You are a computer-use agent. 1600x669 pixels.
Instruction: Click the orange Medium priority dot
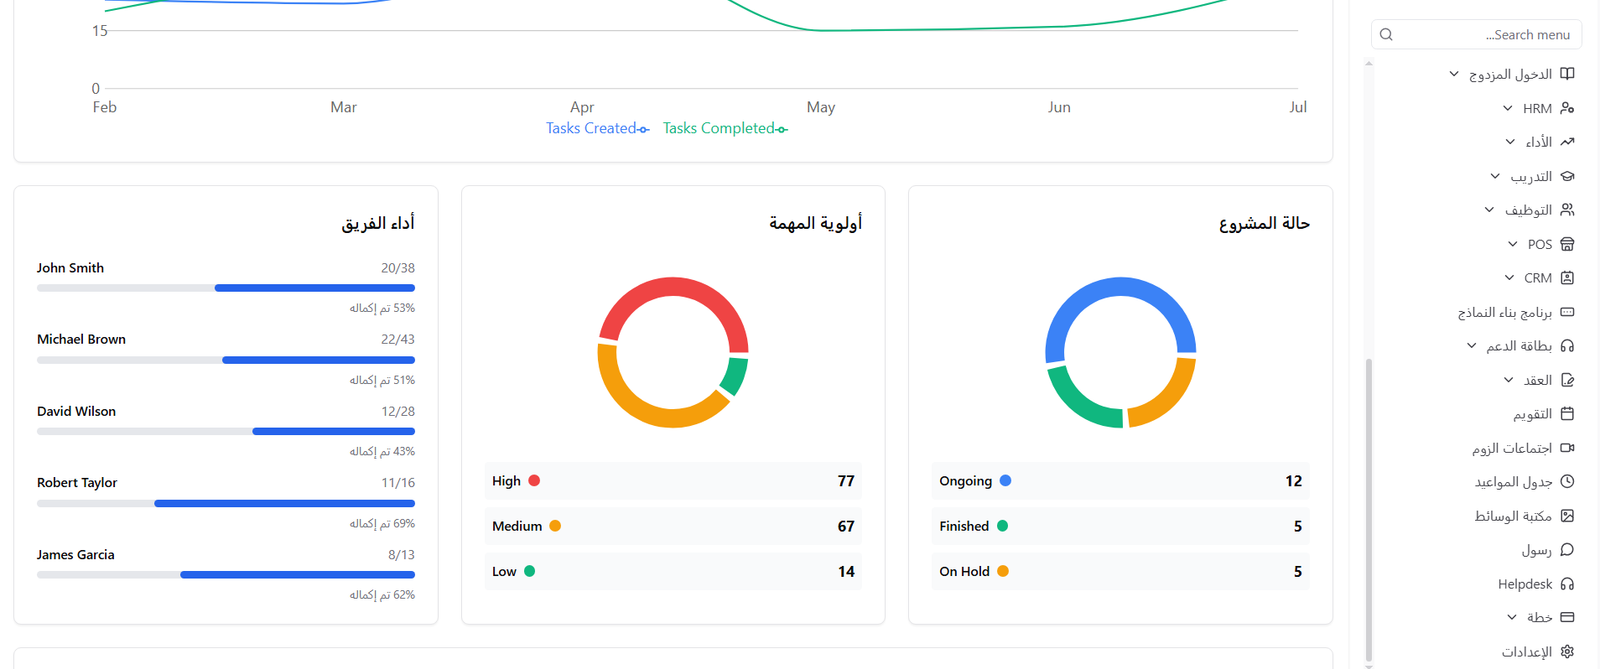(555, 526)
